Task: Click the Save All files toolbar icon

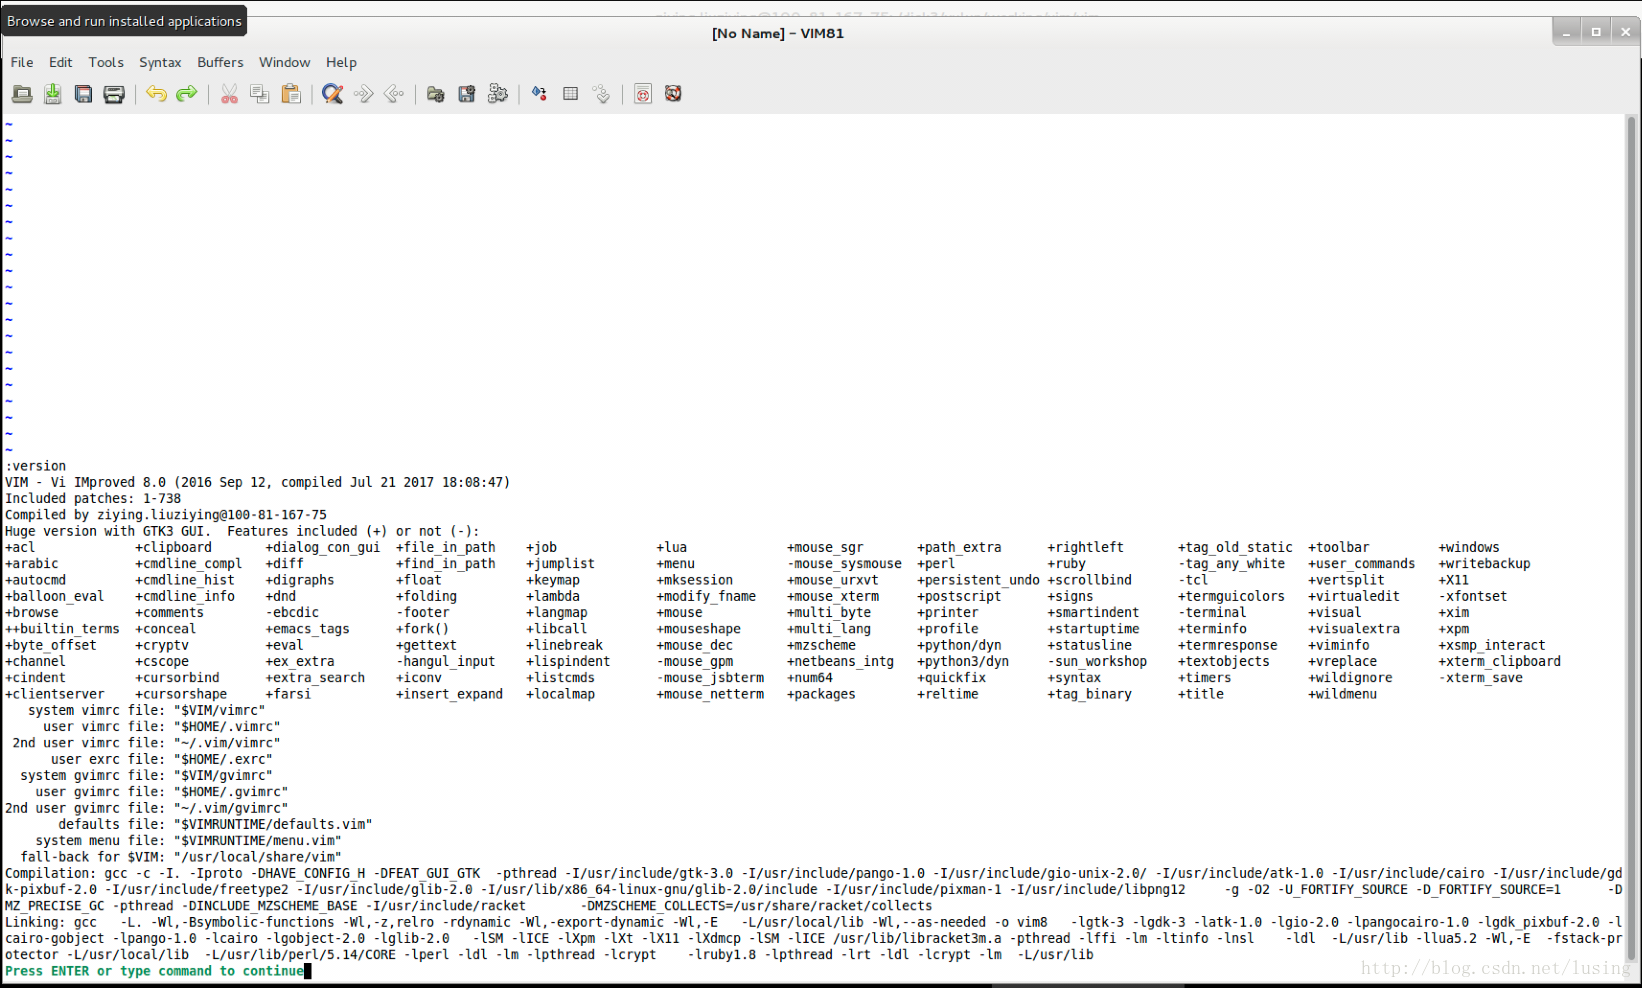Action: (84, 94)
